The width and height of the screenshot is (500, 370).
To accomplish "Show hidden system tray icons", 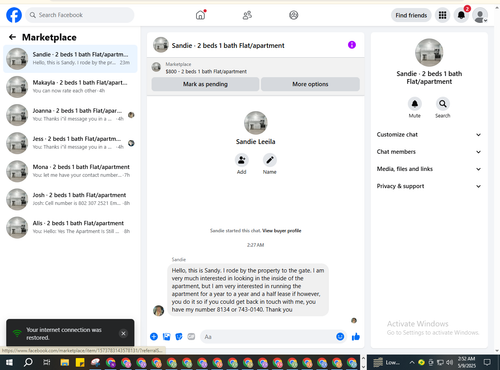I will pos(412,362).
